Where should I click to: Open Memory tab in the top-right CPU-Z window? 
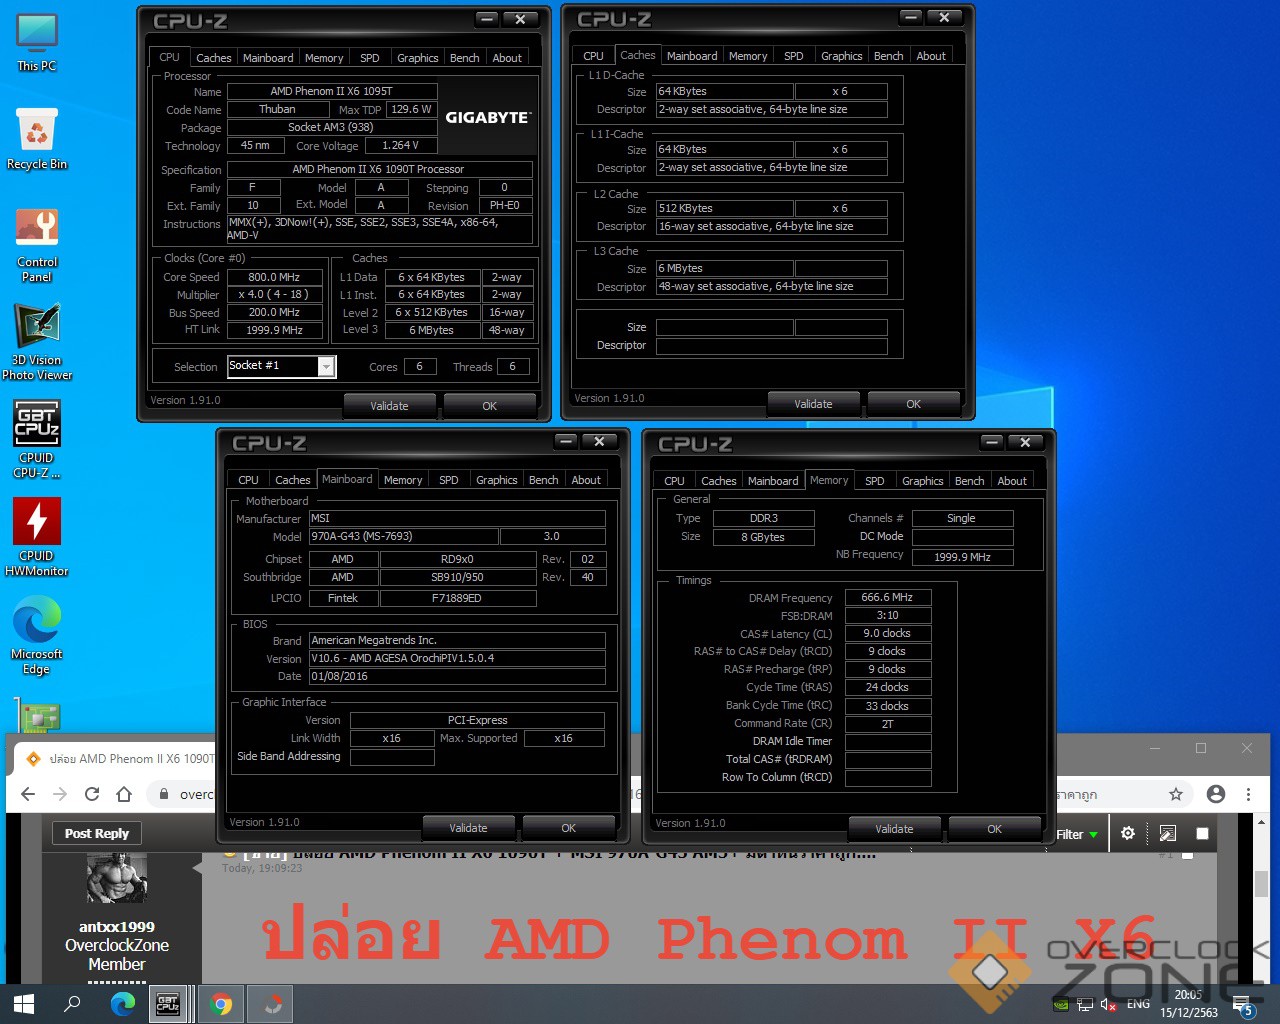(748, 56)
